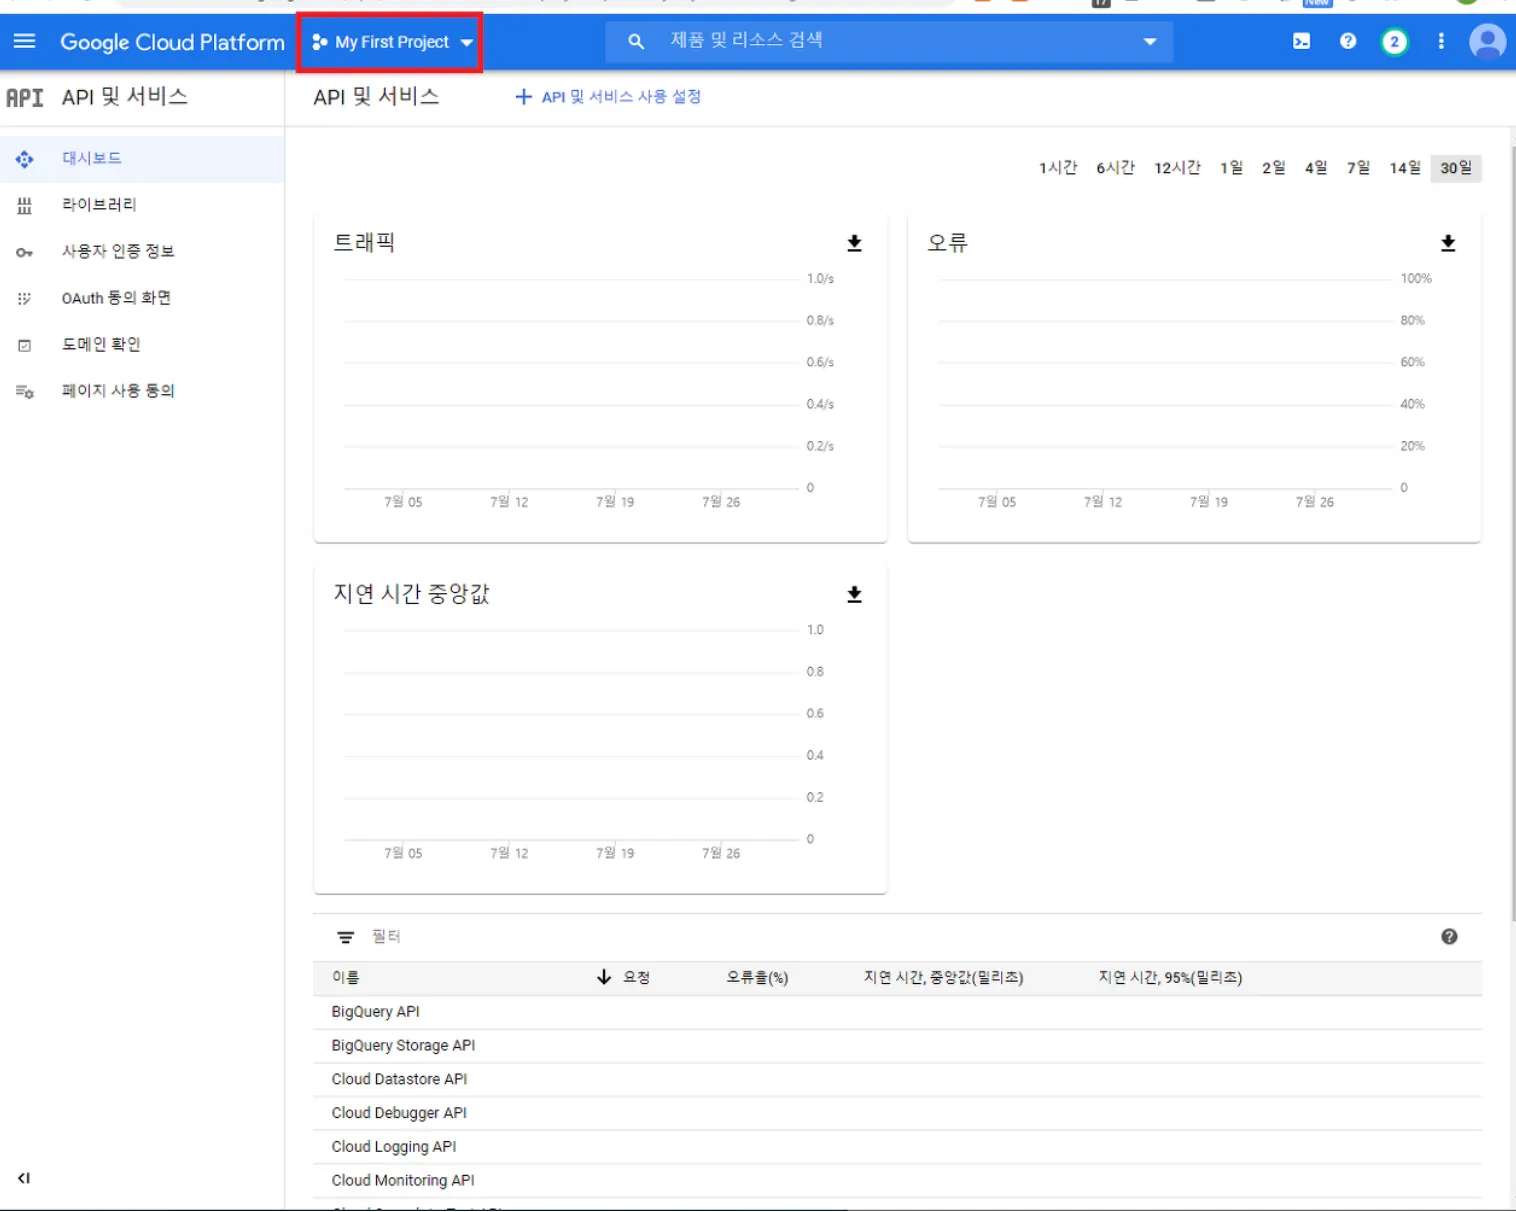Focus the 필터 table filter field
This screenshot has width=1516, height=1212.
pyautogui.click(x=897, y=937)
